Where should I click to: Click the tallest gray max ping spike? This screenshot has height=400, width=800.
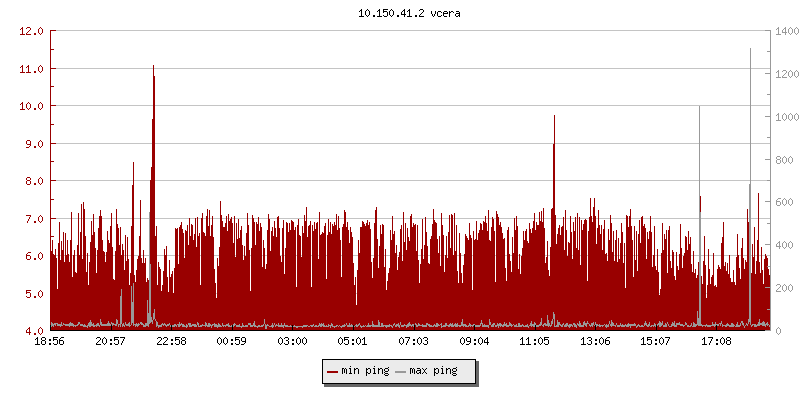pyautogui.click(x=750, y=52)
